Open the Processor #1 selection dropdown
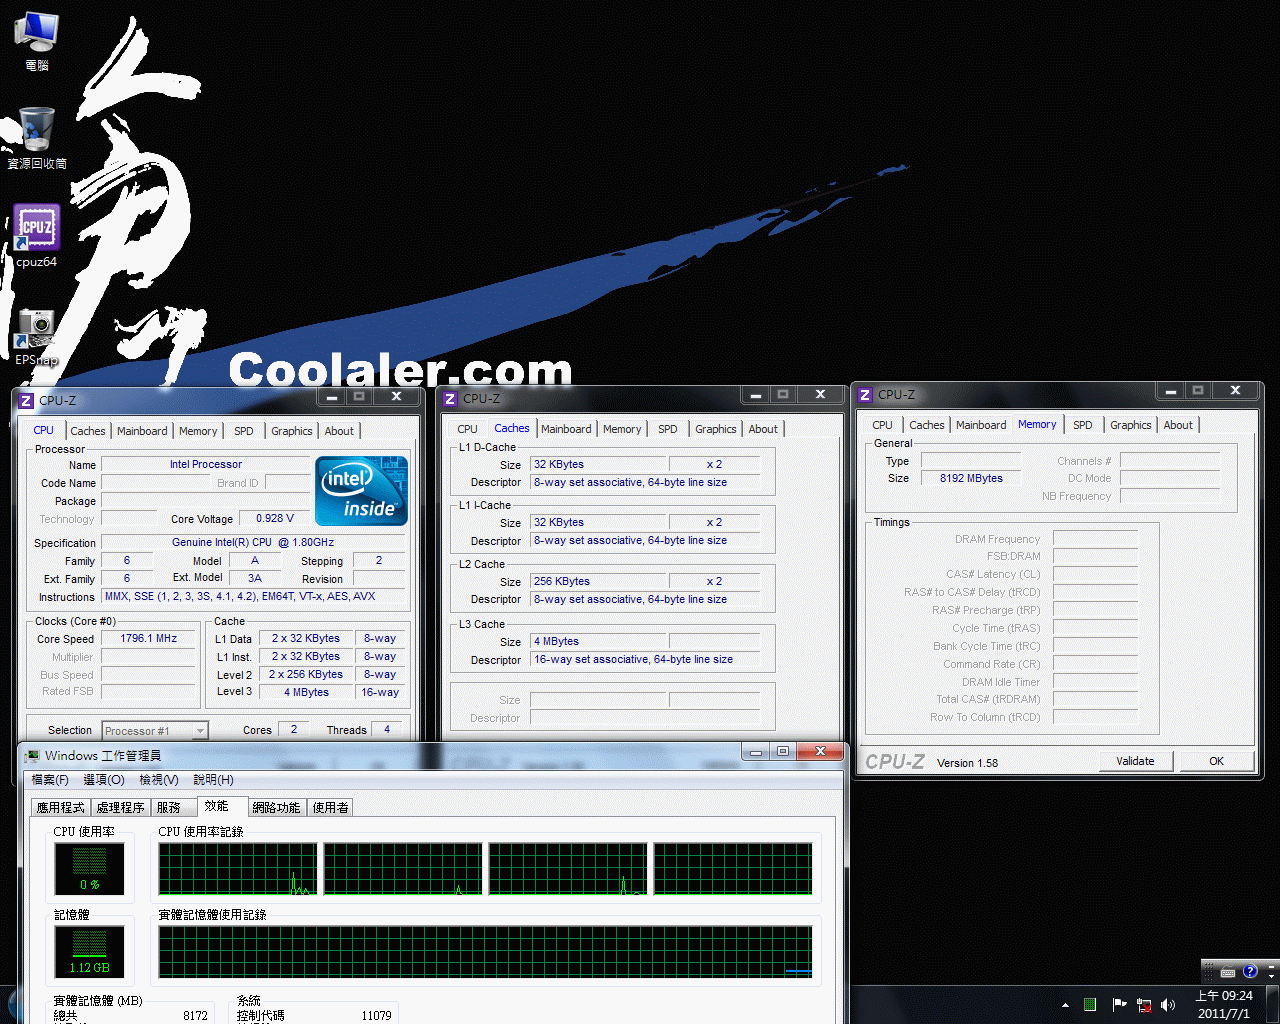The width and height of the screenshot is (1280, 1024). 155,731
